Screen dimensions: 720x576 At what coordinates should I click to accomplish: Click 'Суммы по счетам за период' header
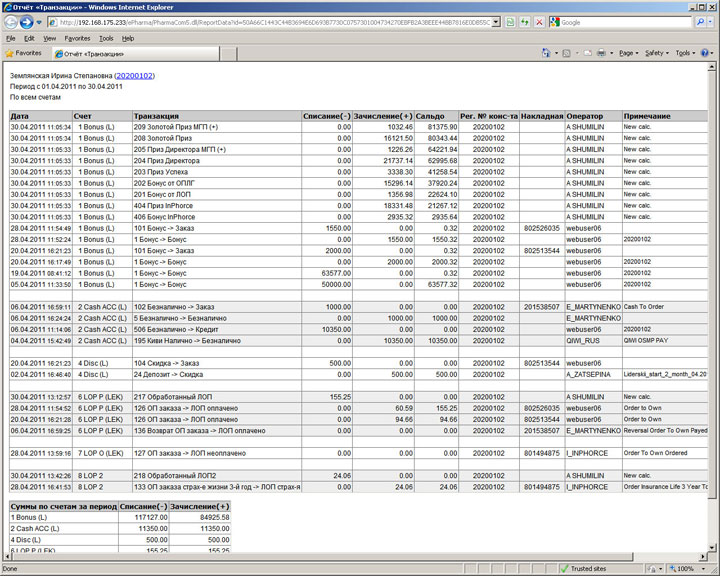(x=64, y=506)
